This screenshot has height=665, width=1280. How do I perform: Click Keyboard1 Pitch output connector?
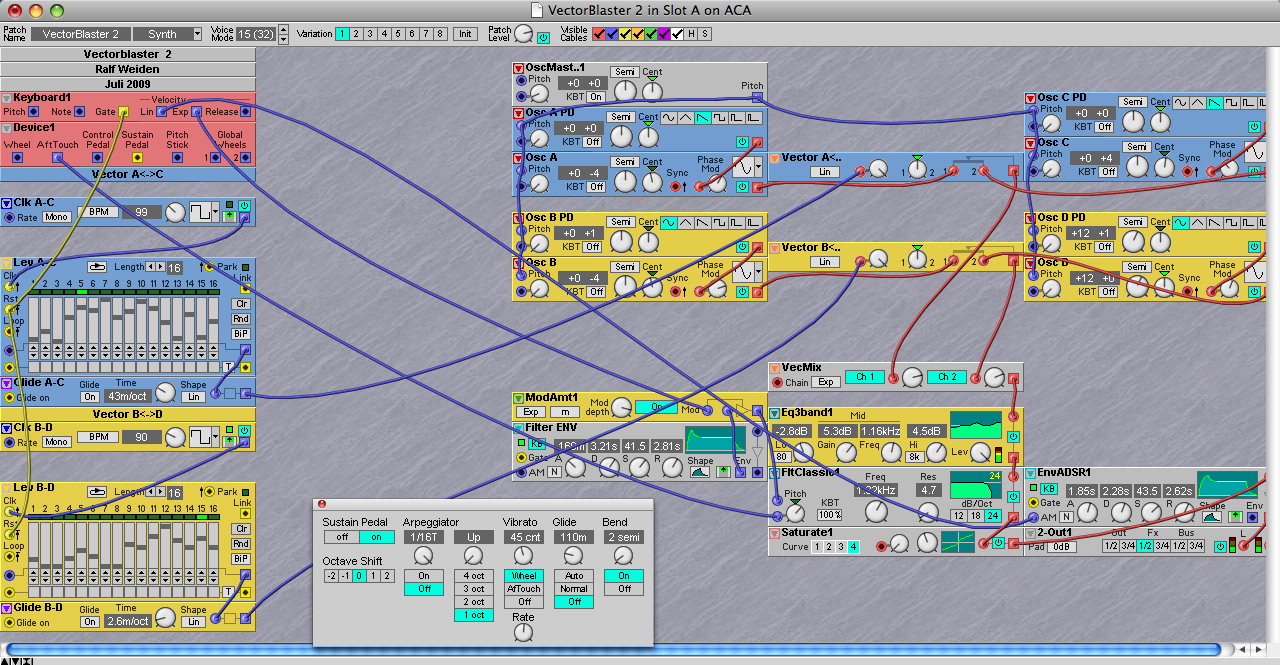pos(34,112)
